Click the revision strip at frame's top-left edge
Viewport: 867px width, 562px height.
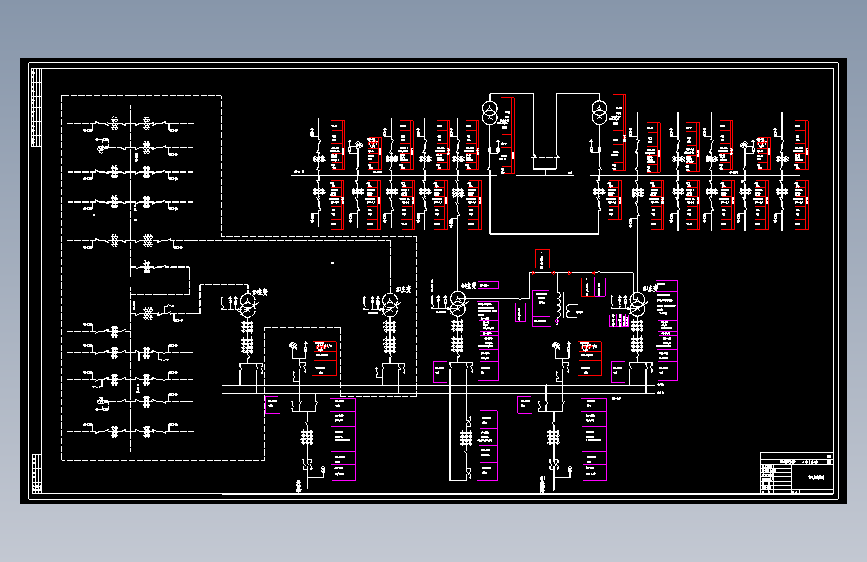tap(36, 107)
